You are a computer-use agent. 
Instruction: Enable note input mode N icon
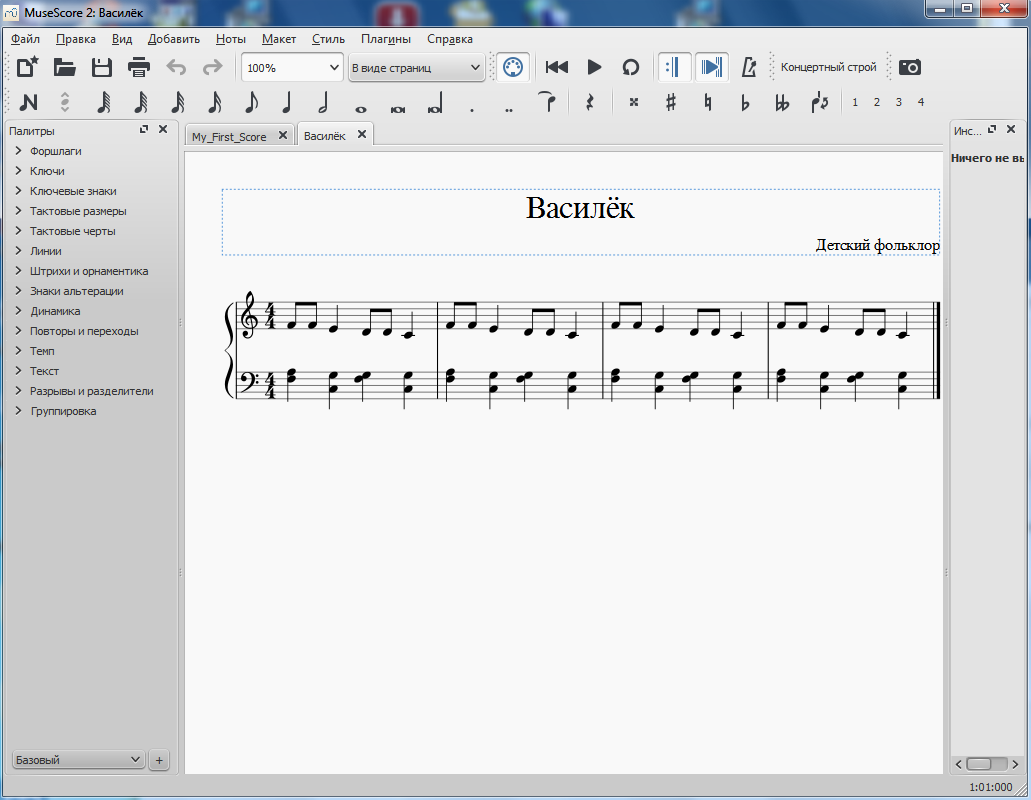[x=28, y=103]
